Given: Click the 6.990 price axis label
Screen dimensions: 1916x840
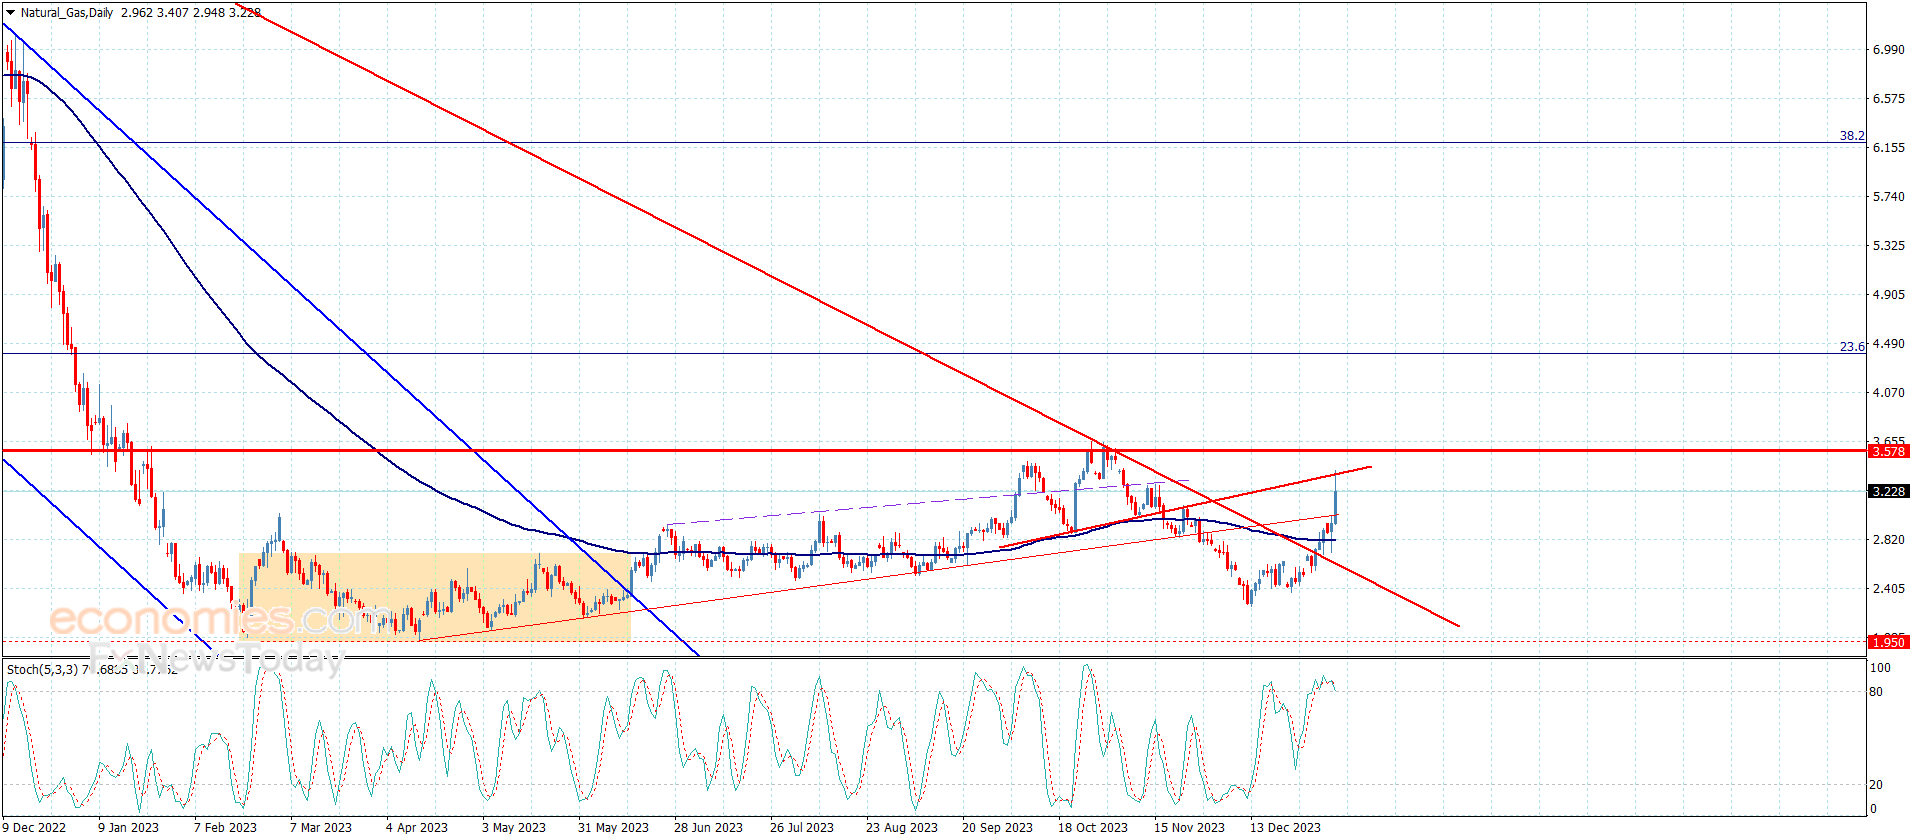Looking at the screenshot, I should click(x=1888, y=50).
